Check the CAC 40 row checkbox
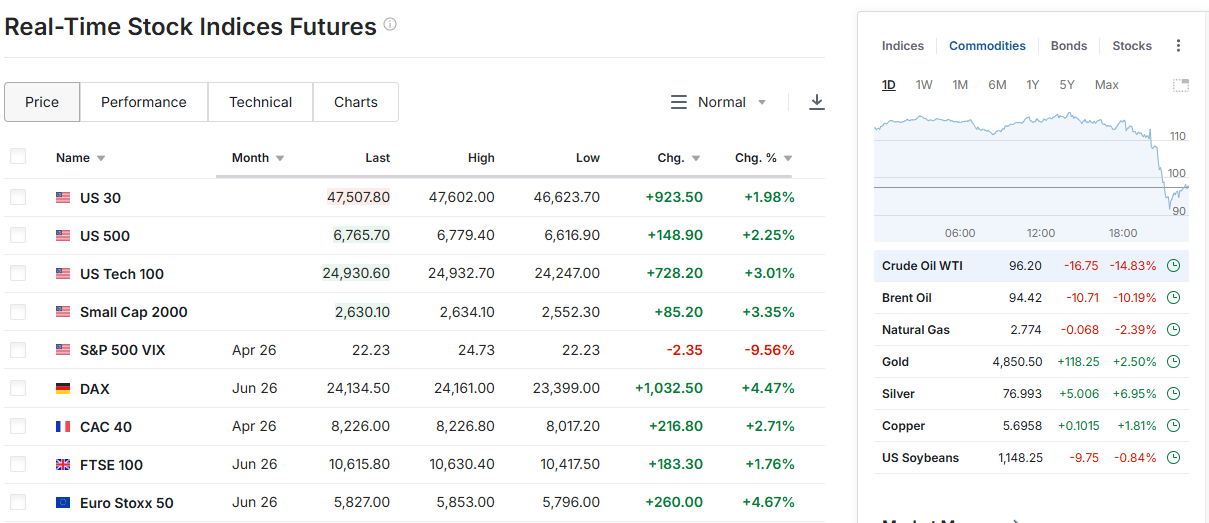The image size is (1209, 523). point(18,426)
